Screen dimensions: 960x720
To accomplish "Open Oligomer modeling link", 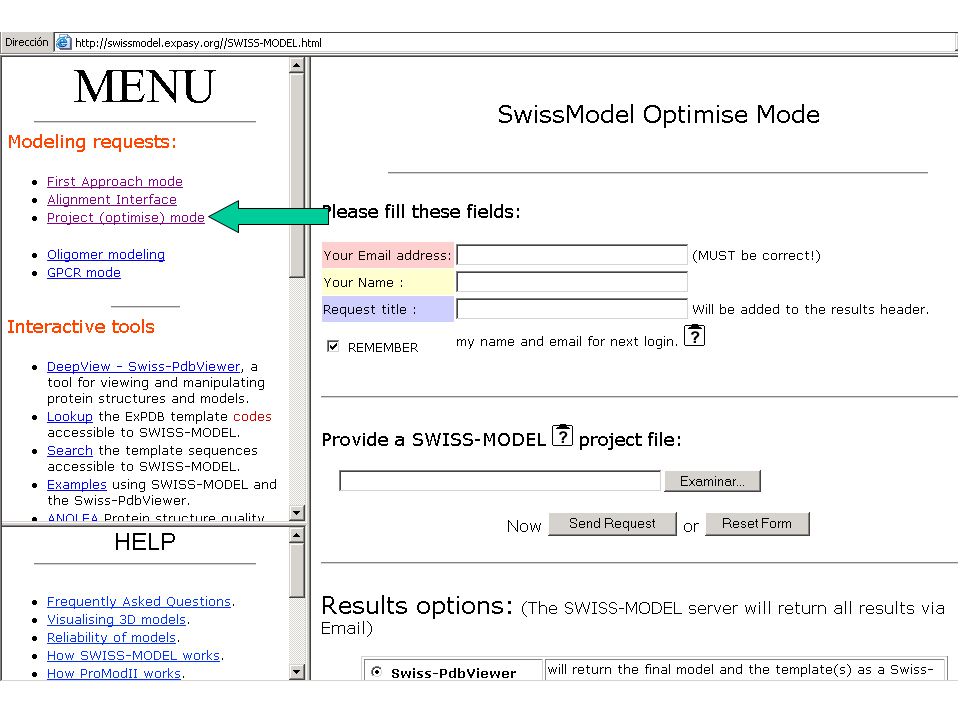I will click(x=106, y=255).
